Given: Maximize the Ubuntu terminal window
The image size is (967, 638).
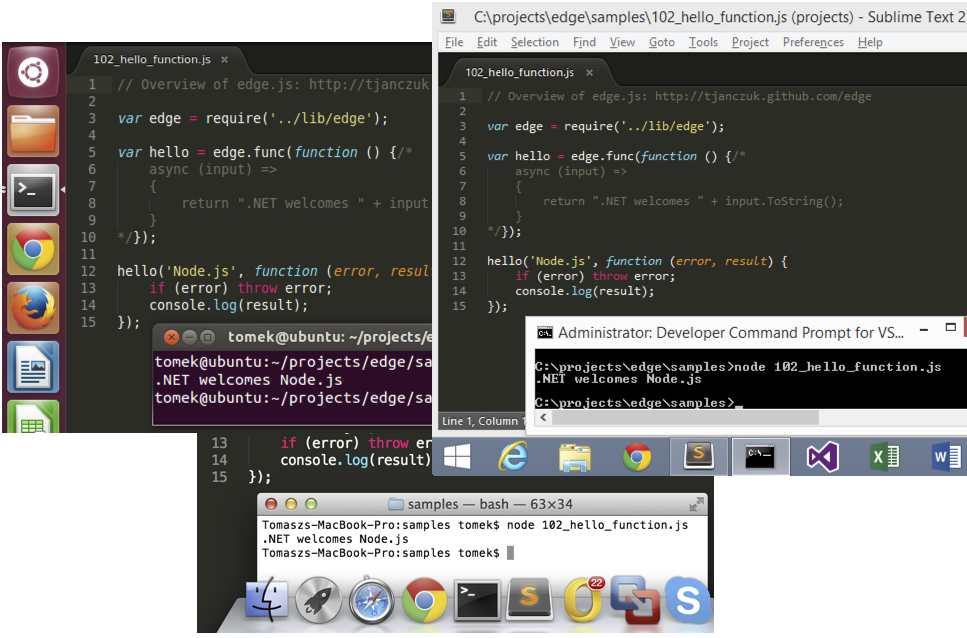Looking at the screenshot, I should pos(208,337).
